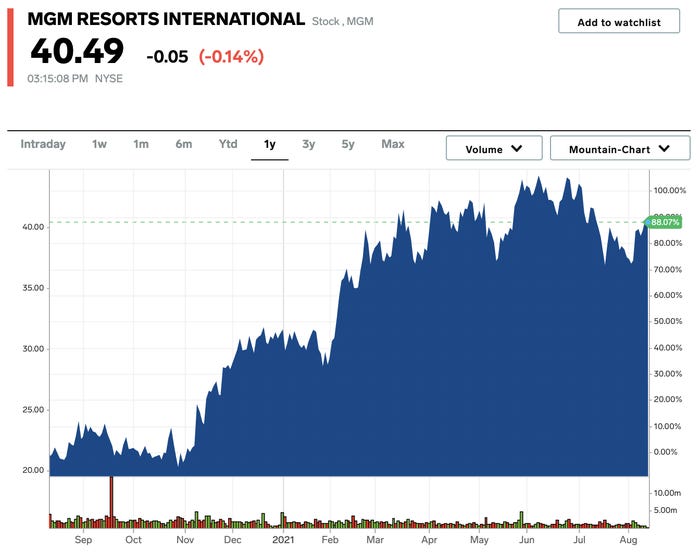
Task: Click the Mar x-axis label
Action: [x=375, y=539]
